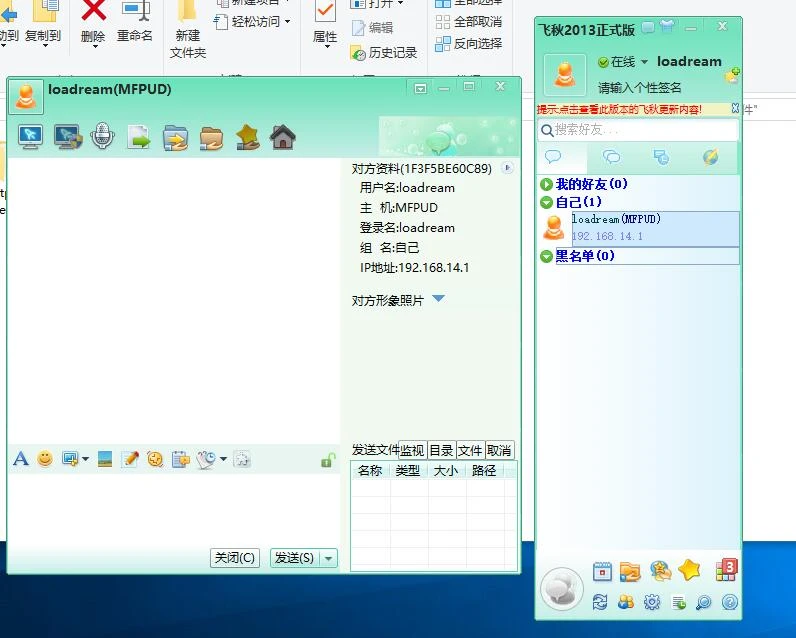Click the chat window's menu button in title bar
This screenshot has width=796, height=638.
[x=420, y=89]
